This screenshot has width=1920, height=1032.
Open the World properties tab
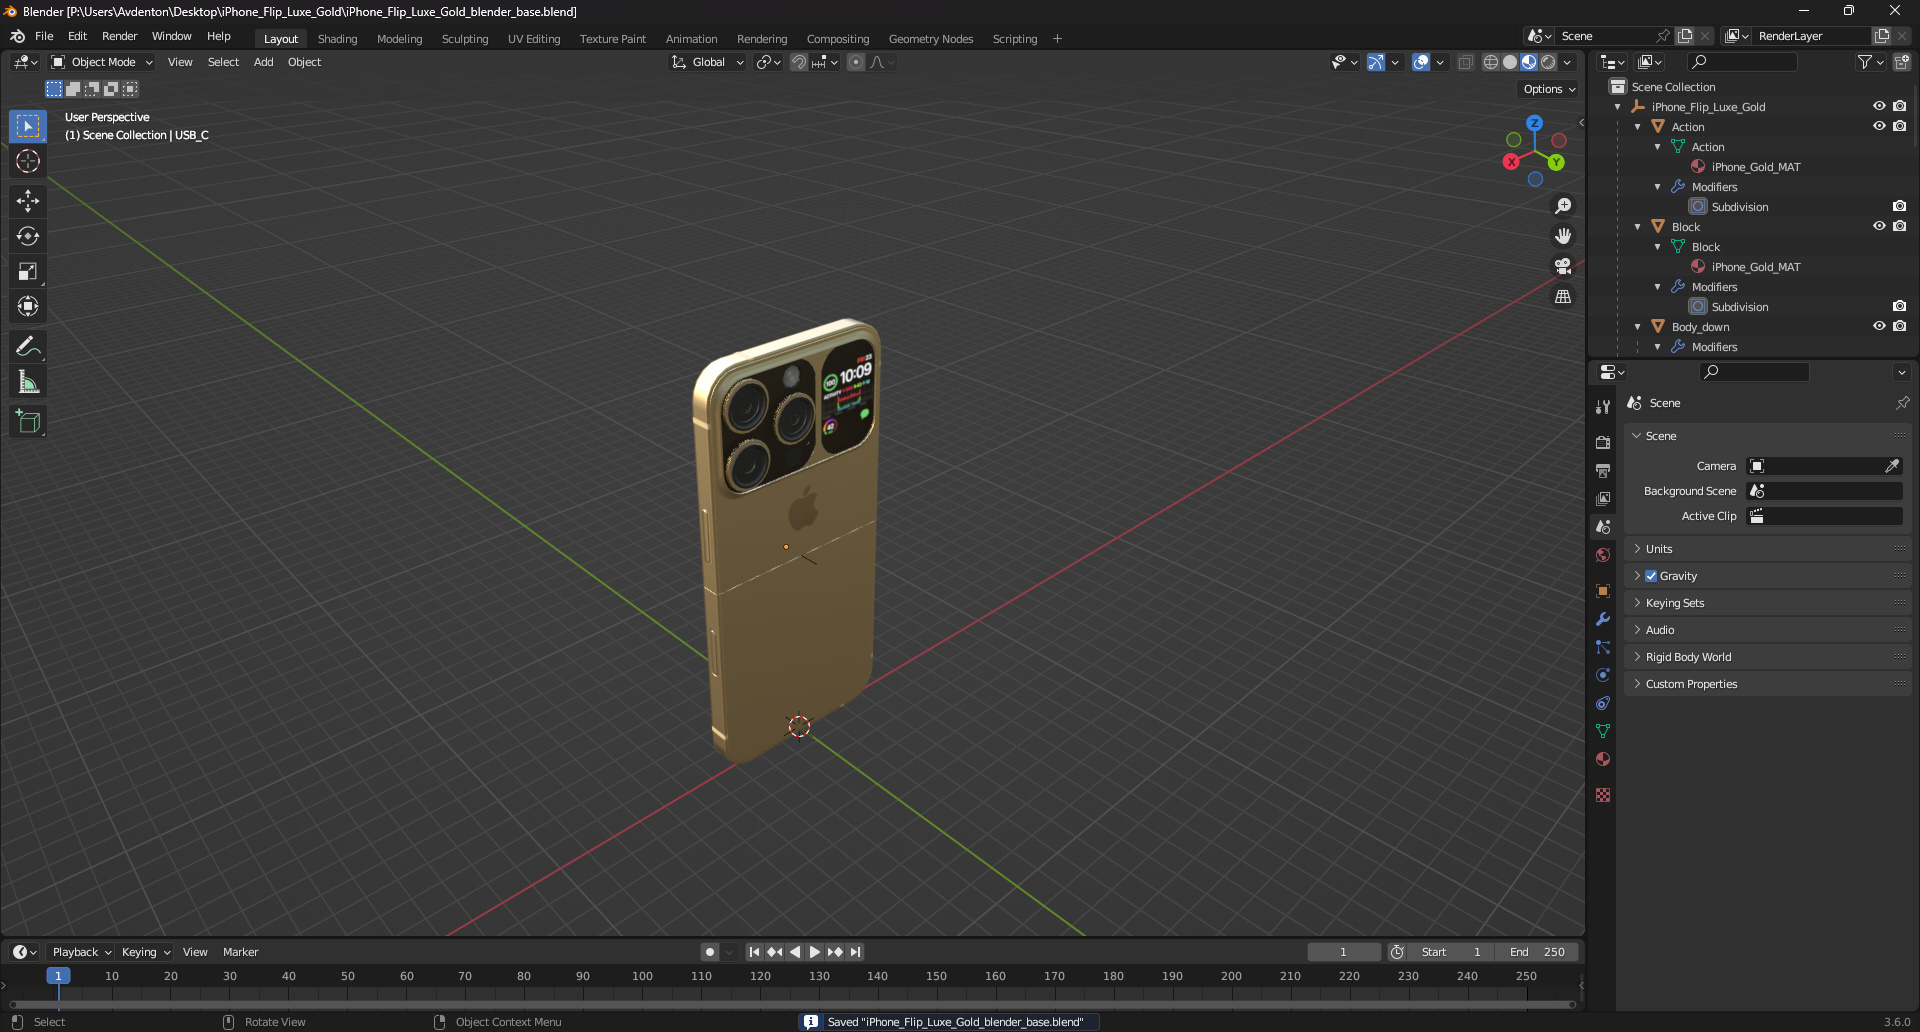[x=1603, y=555]
